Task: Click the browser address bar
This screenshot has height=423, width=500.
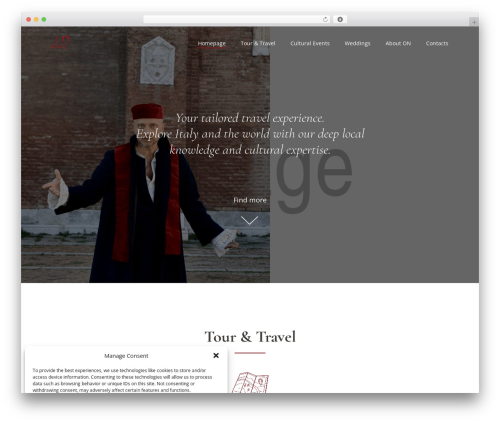Action: click(x=237, y=19)
